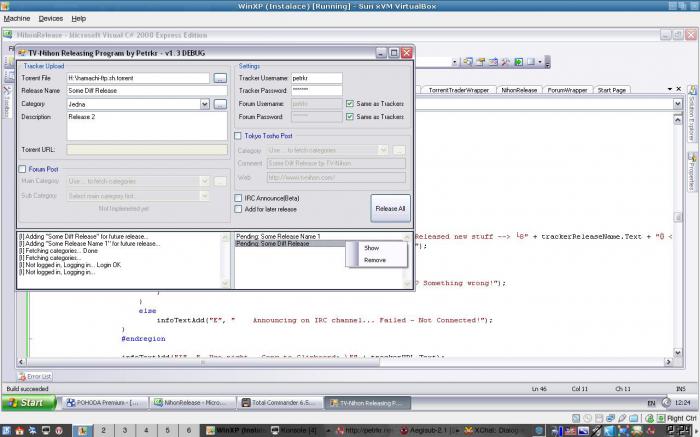Click the Torrent File path field
Image resolution: width=700 pixels, height=437 pixels.
(x=138, y=78)
